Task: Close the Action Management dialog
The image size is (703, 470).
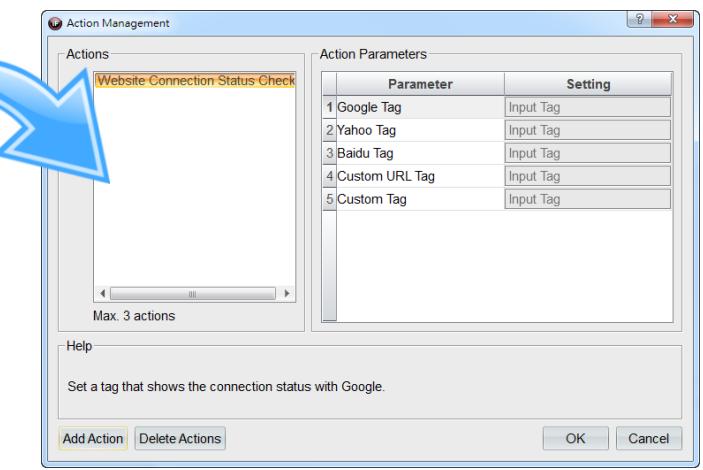Action: 673,19
